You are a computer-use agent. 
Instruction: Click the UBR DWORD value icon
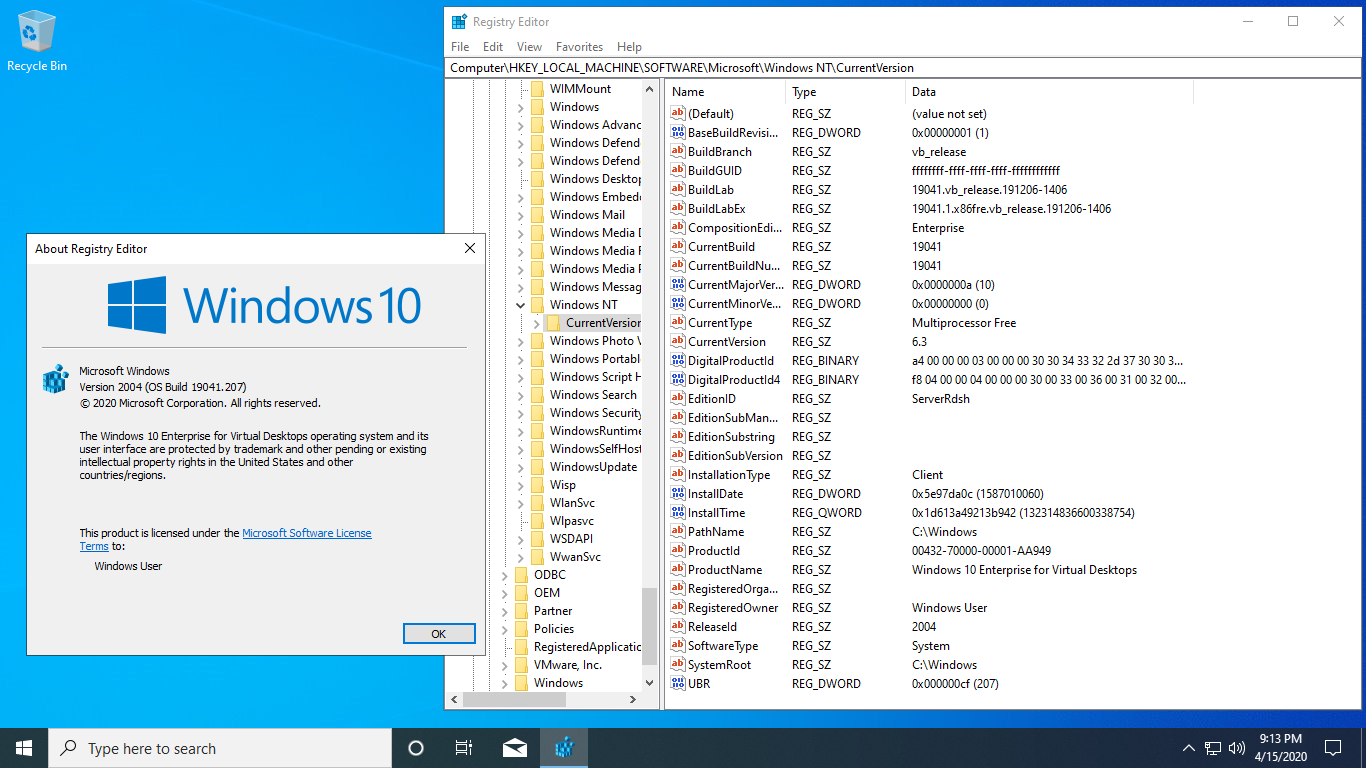[x=678, y=684]
